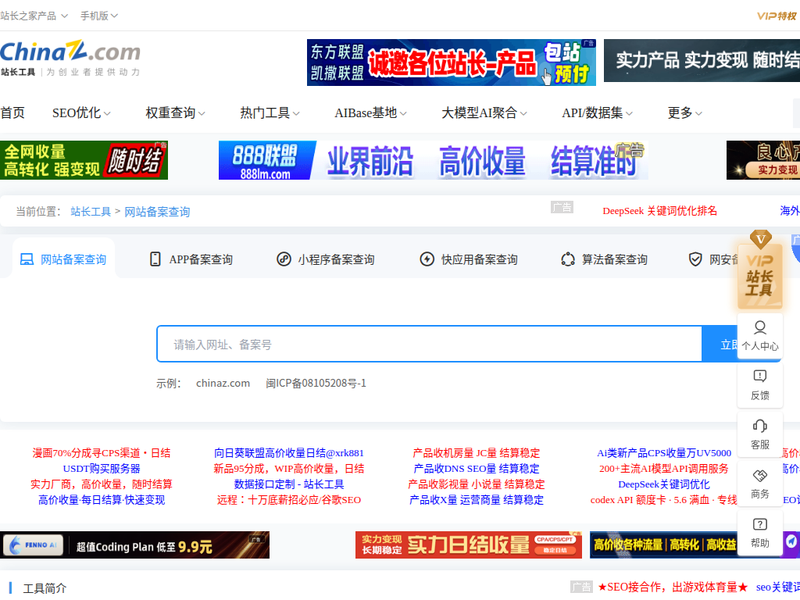Click 产品收DNS SEO量 结算稳定 link
The image size is (800, 600).
[x=476, y=468]
